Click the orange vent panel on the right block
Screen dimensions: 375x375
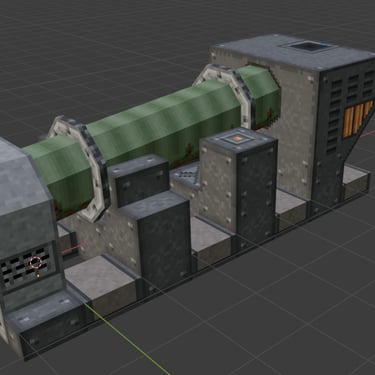pos(357,119)
